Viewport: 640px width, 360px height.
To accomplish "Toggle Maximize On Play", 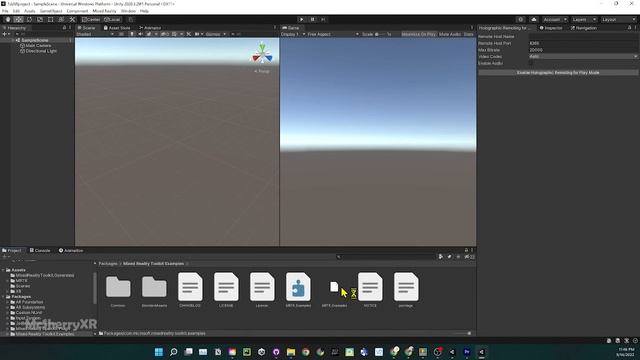I will point(419,34).
